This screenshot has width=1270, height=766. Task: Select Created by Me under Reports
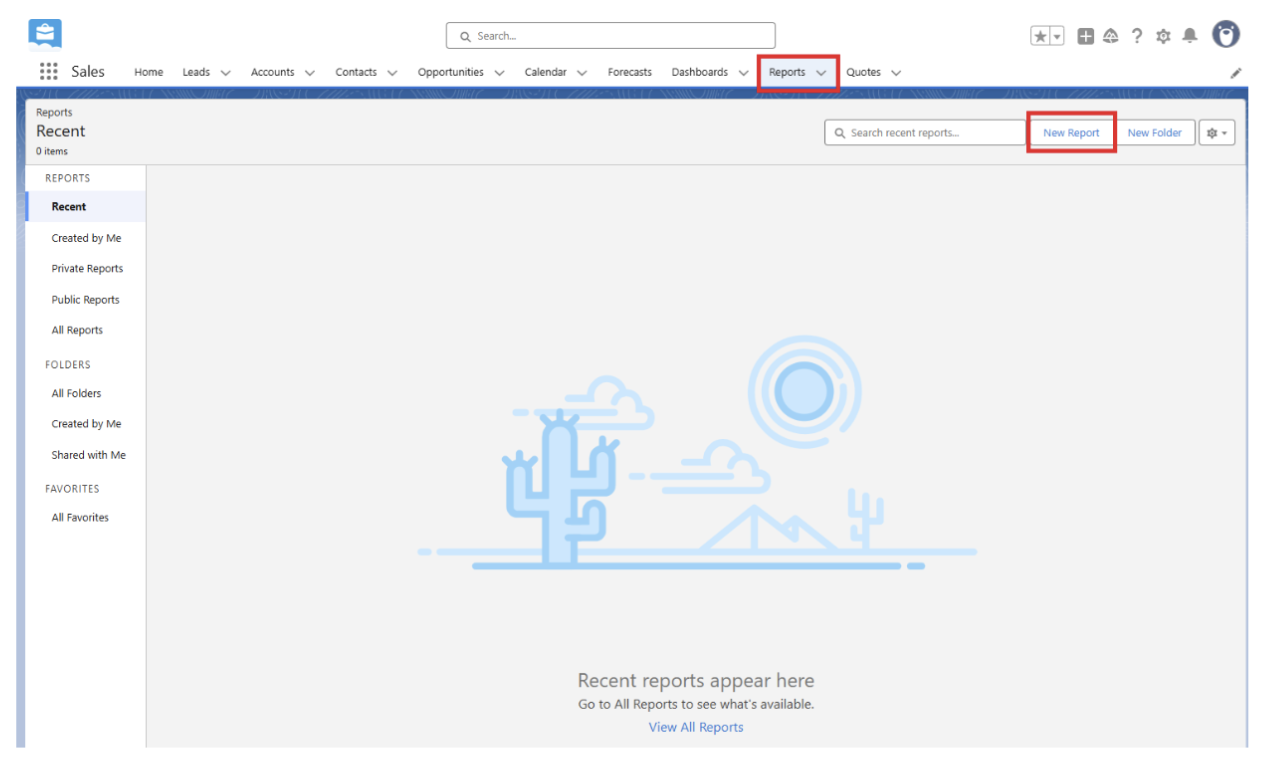[86, 238]
